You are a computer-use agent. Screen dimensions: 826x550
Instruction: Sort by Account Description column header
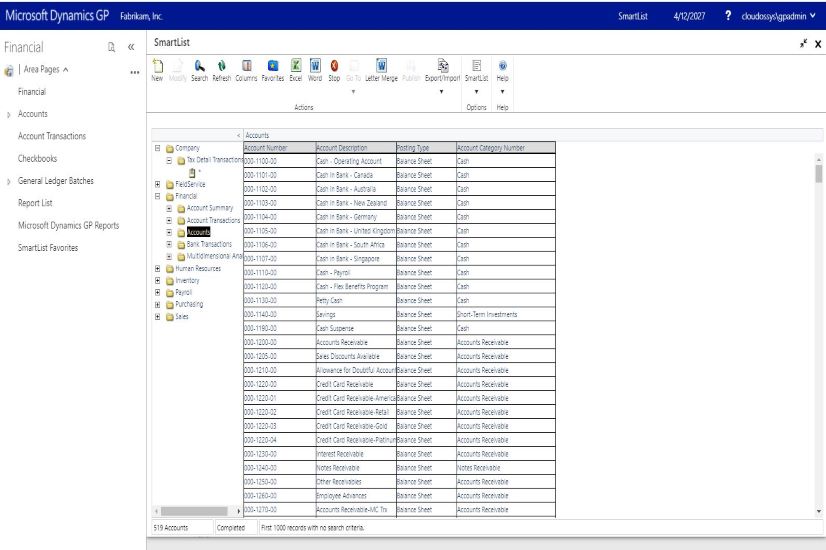tap(356, 148)
